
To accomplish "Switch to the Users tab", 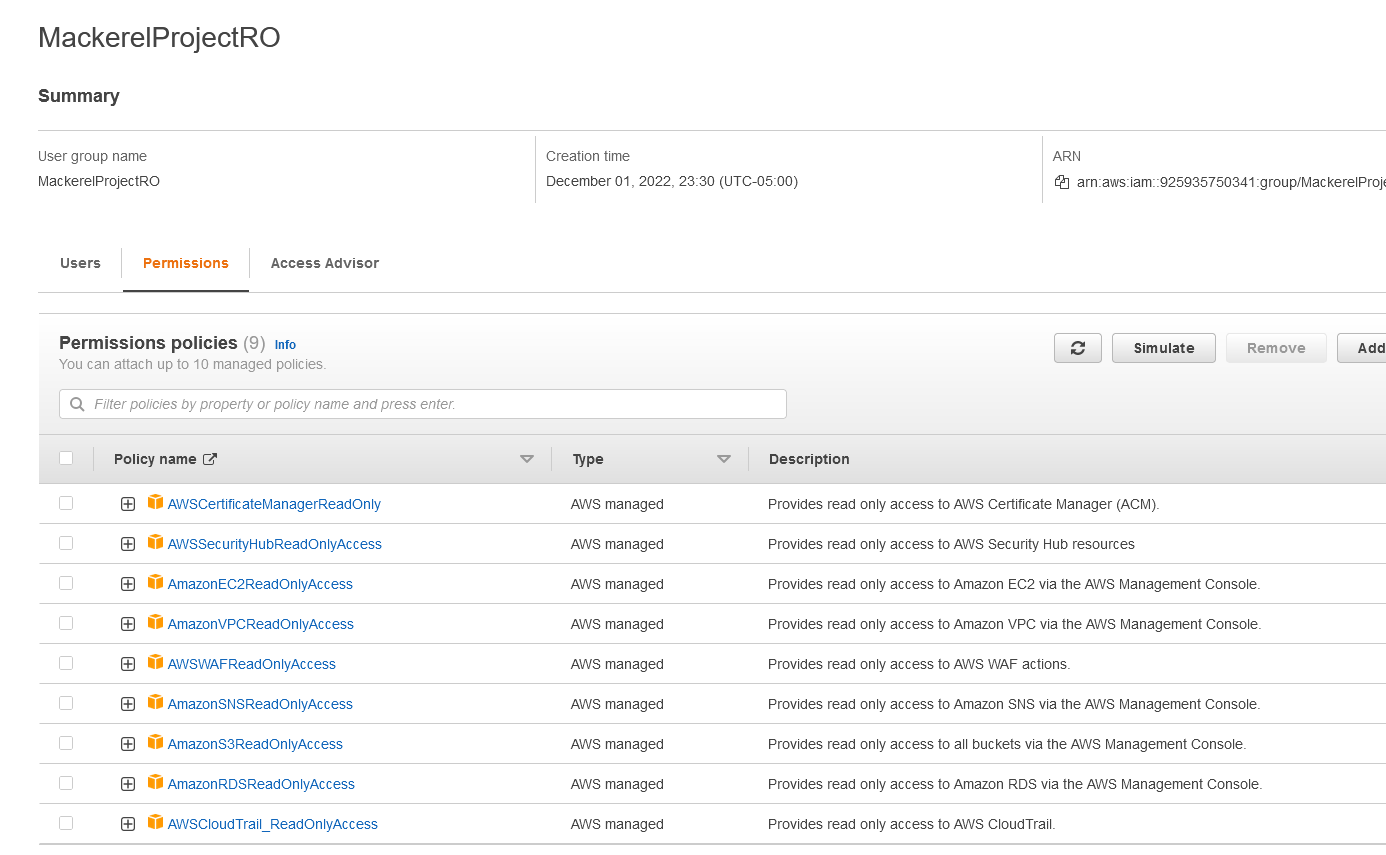I will (x=80, y=263).
